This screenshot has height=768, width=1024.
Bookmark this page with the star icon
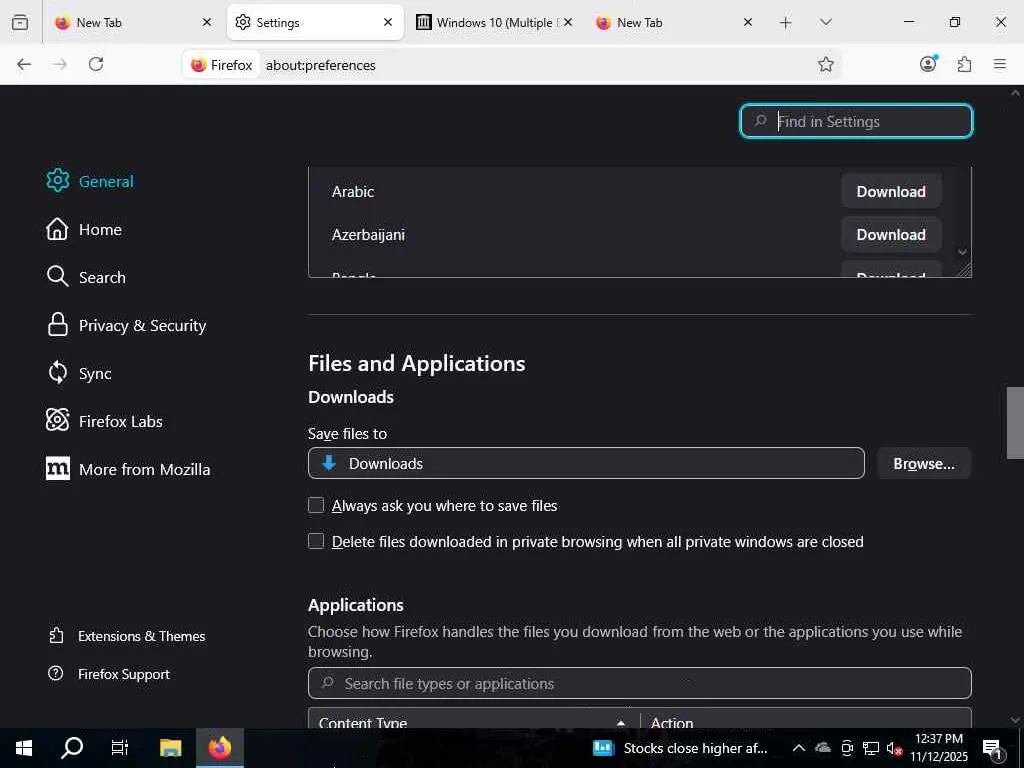click(x=826, y=64)
